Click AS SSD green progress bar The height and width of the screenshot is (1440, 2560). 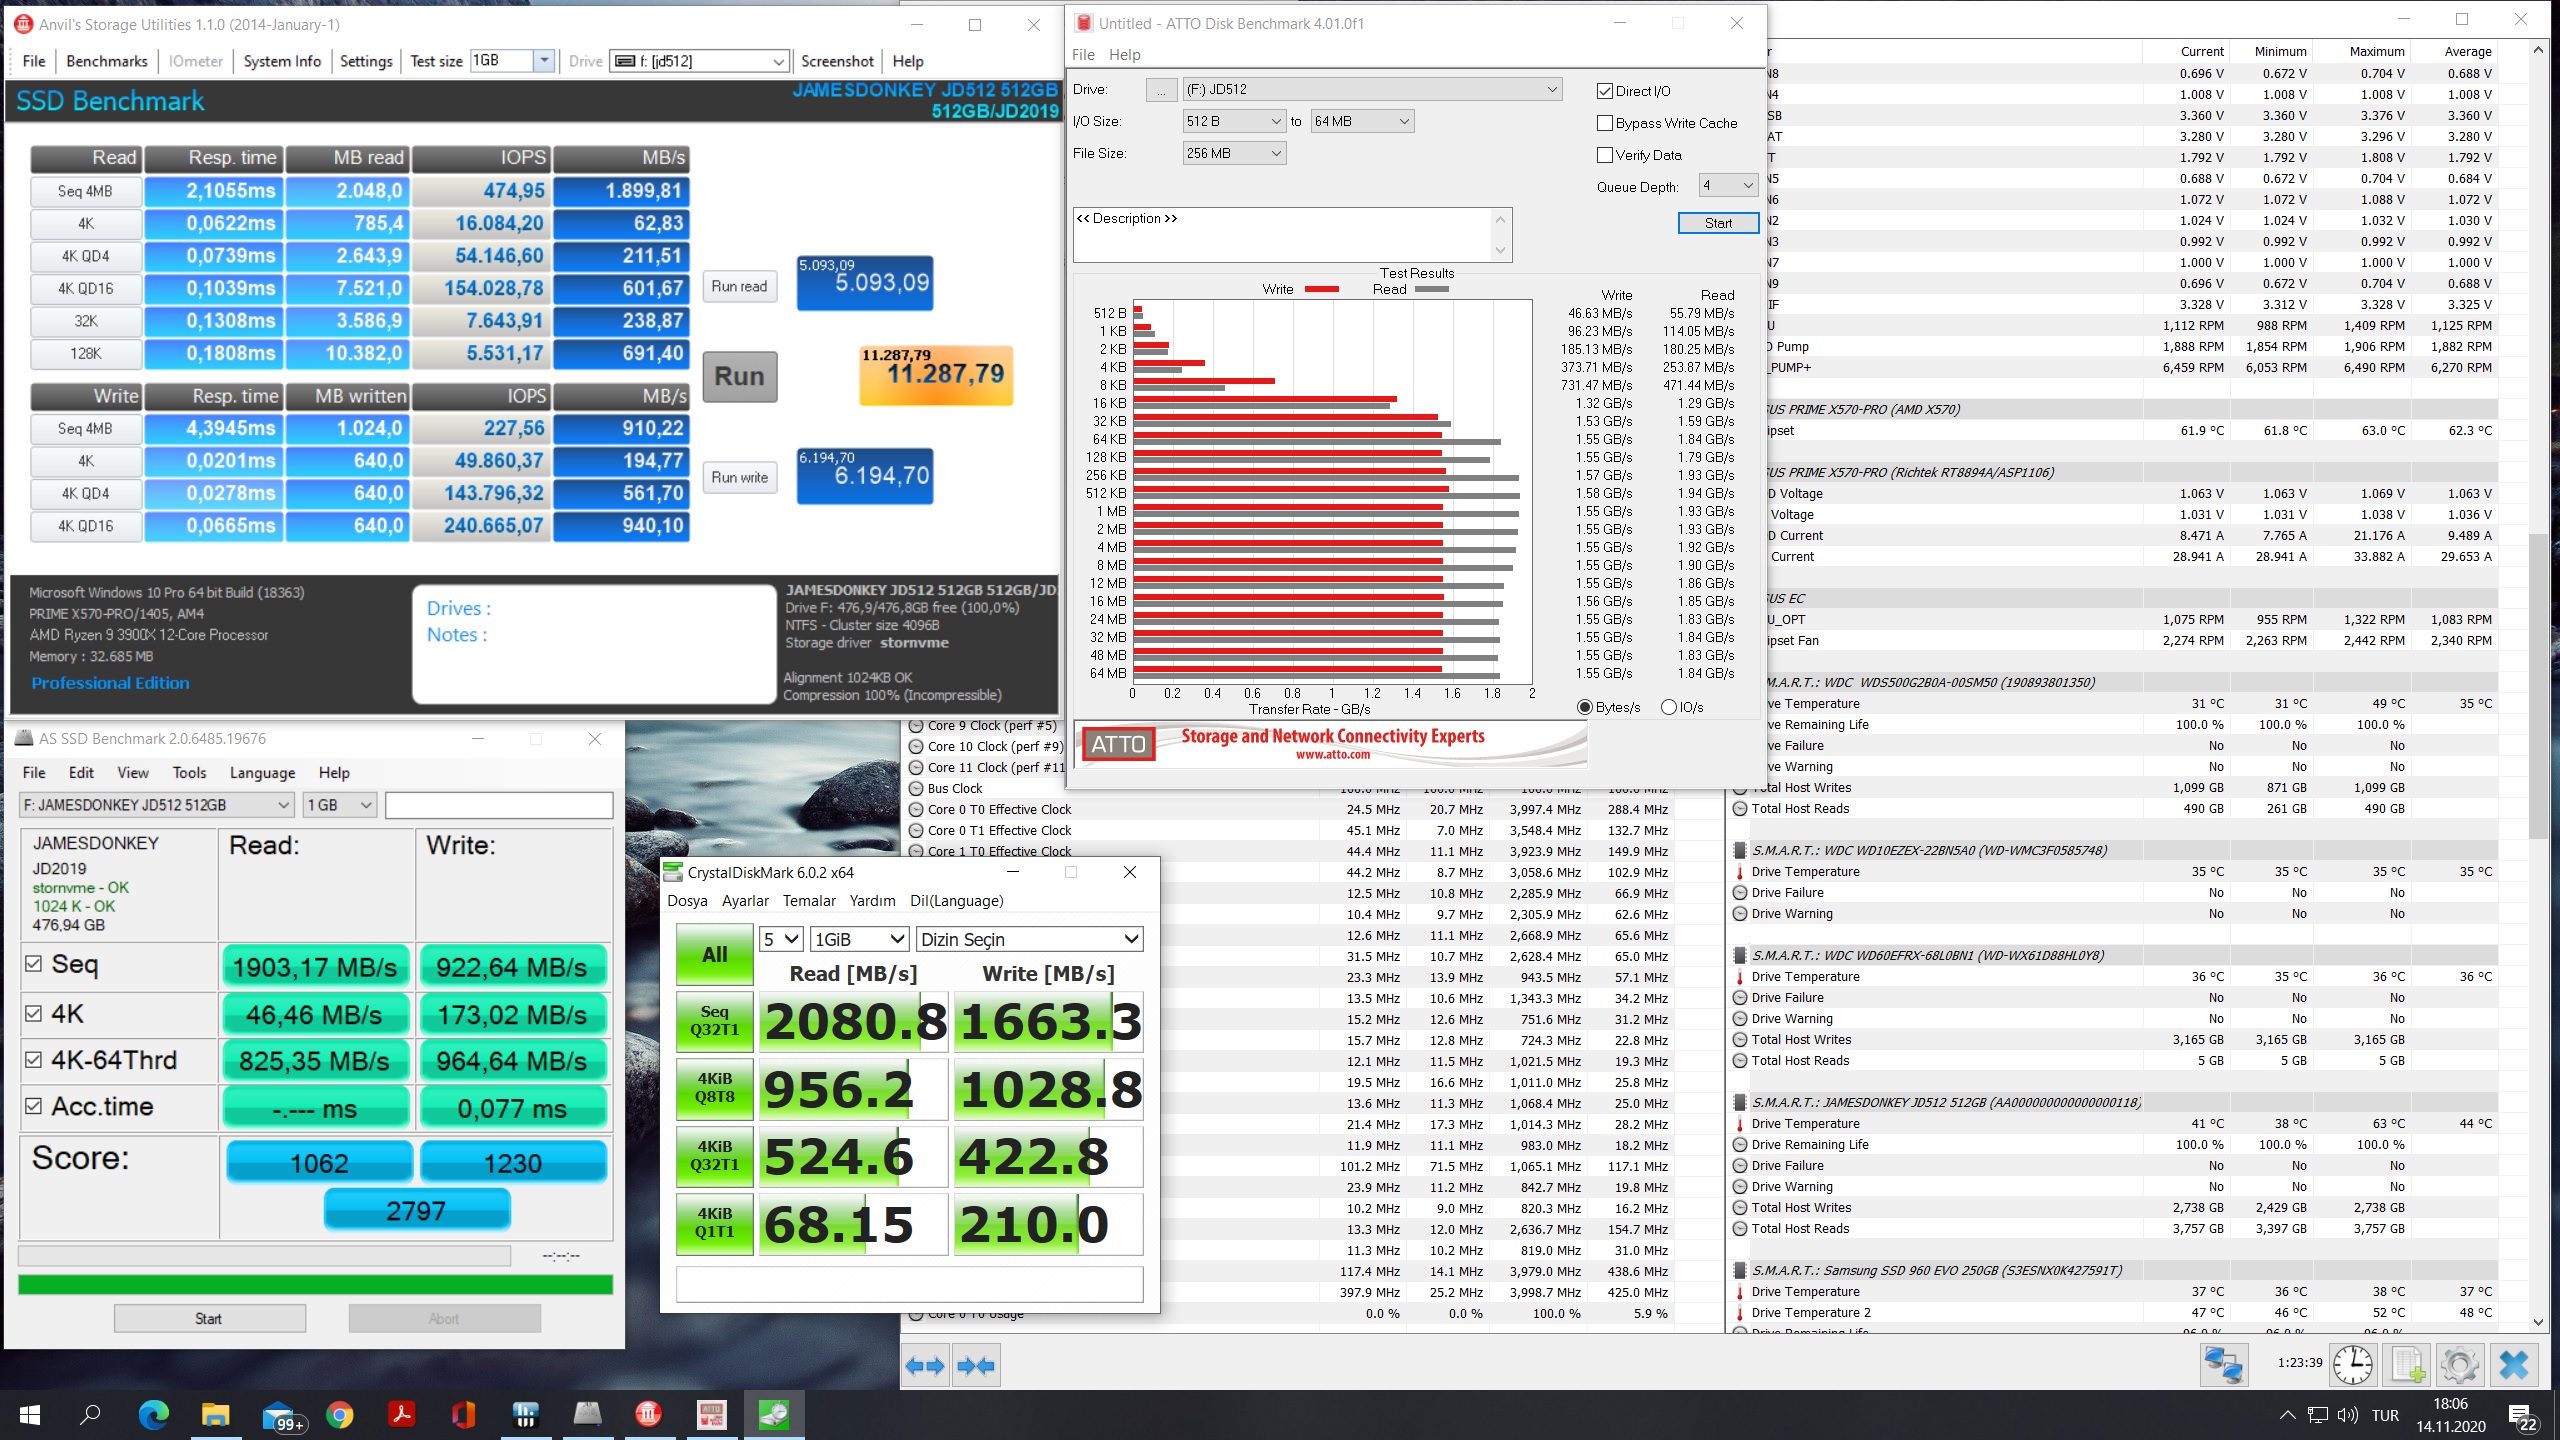(x=315, y=1285)
